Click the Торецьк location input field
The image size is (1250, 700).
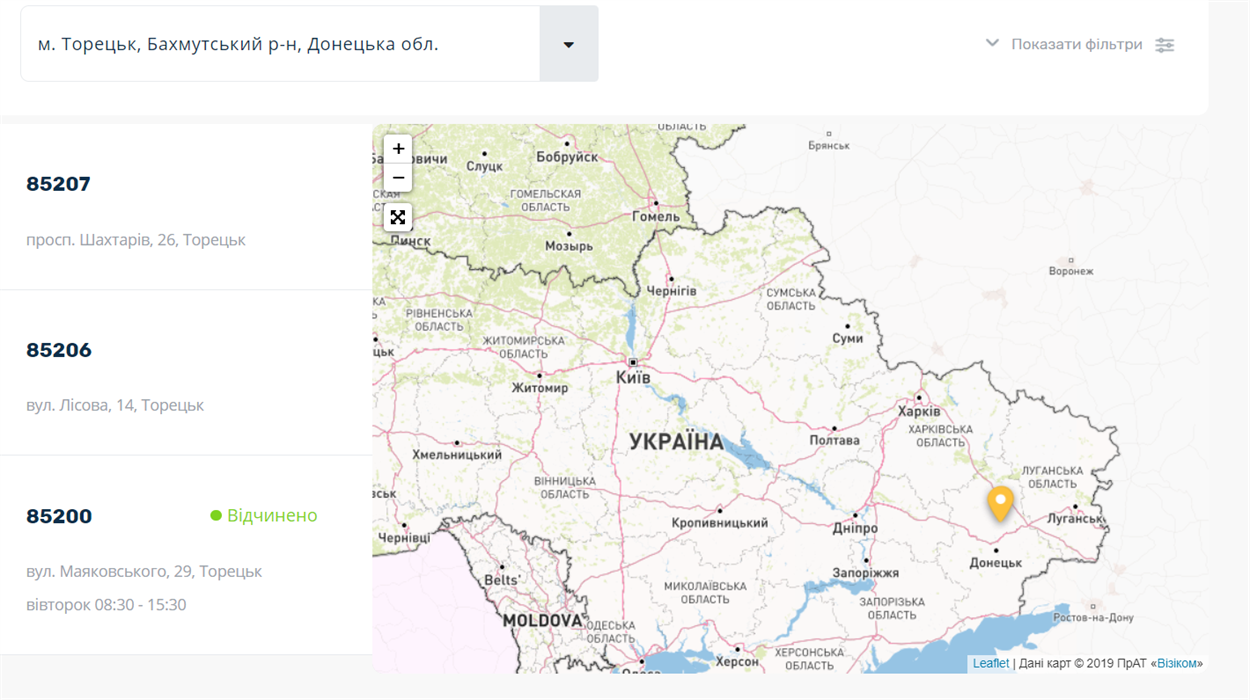tap(280, 44)
